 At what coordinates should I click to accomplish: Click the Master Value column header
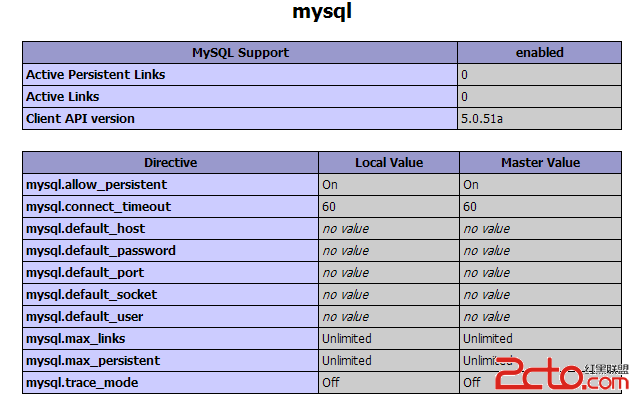pos(541,162)
